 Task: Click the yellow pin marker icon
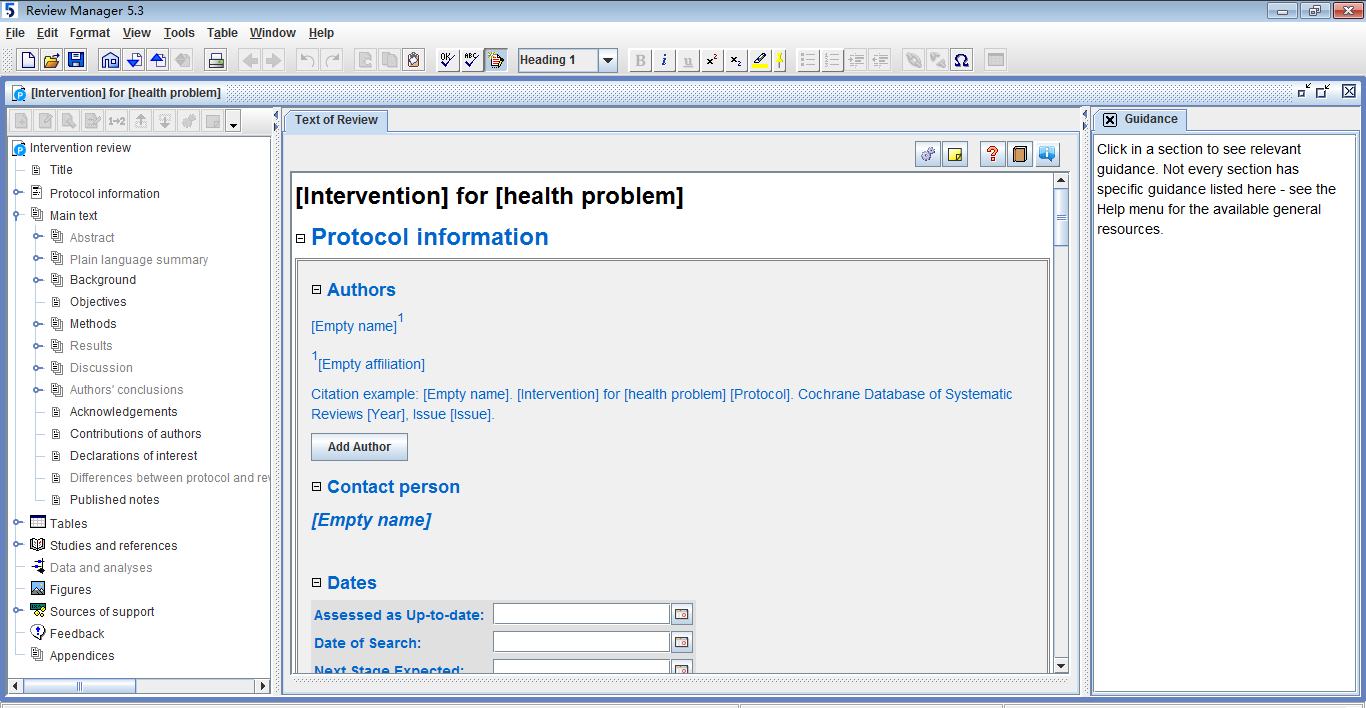point(779,60)
